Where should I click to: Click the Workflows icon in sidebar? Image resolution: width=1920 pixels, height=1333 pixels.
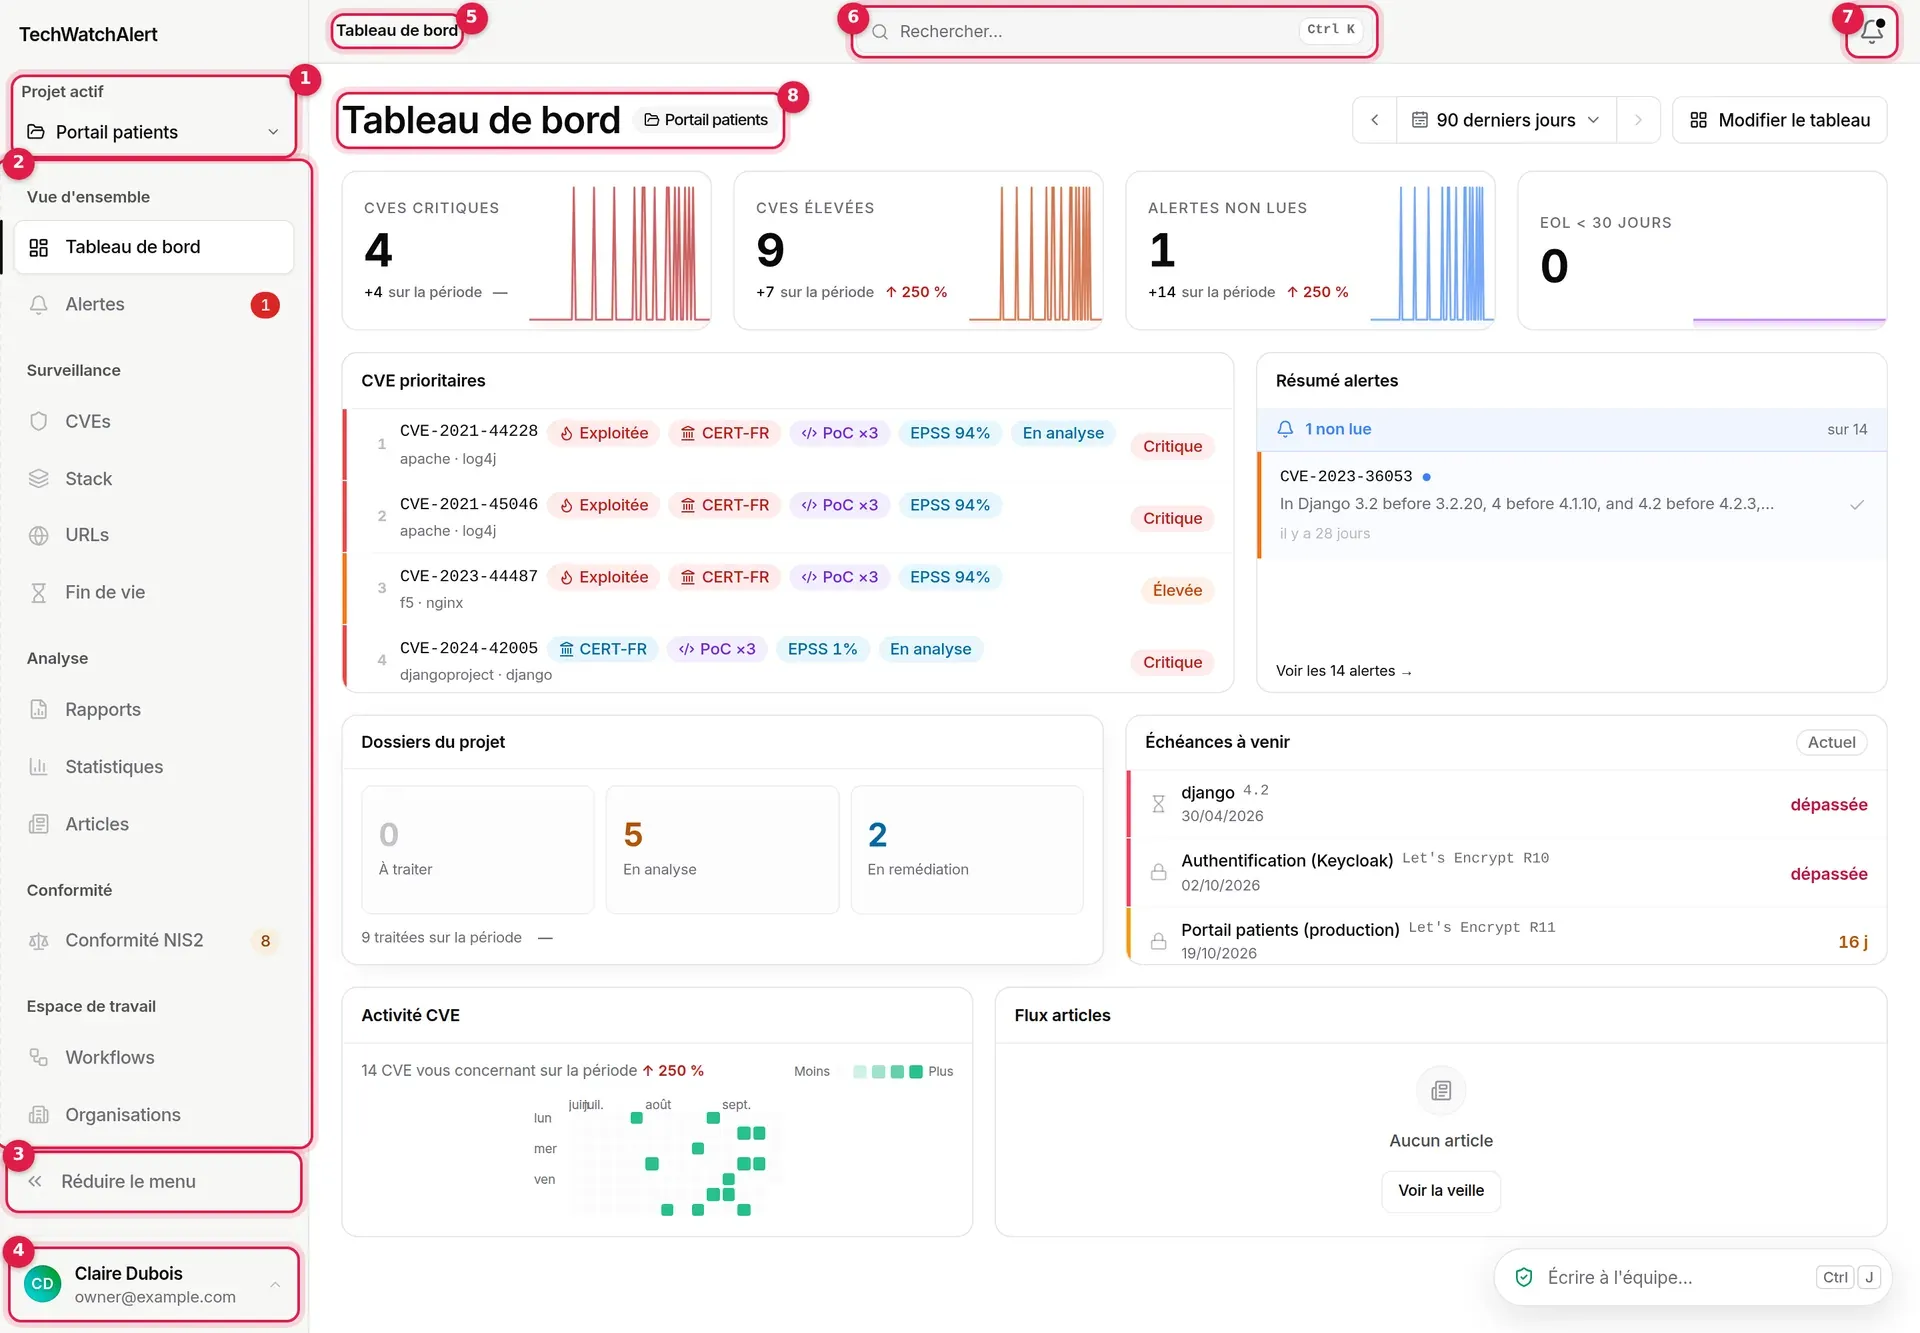39,1057
